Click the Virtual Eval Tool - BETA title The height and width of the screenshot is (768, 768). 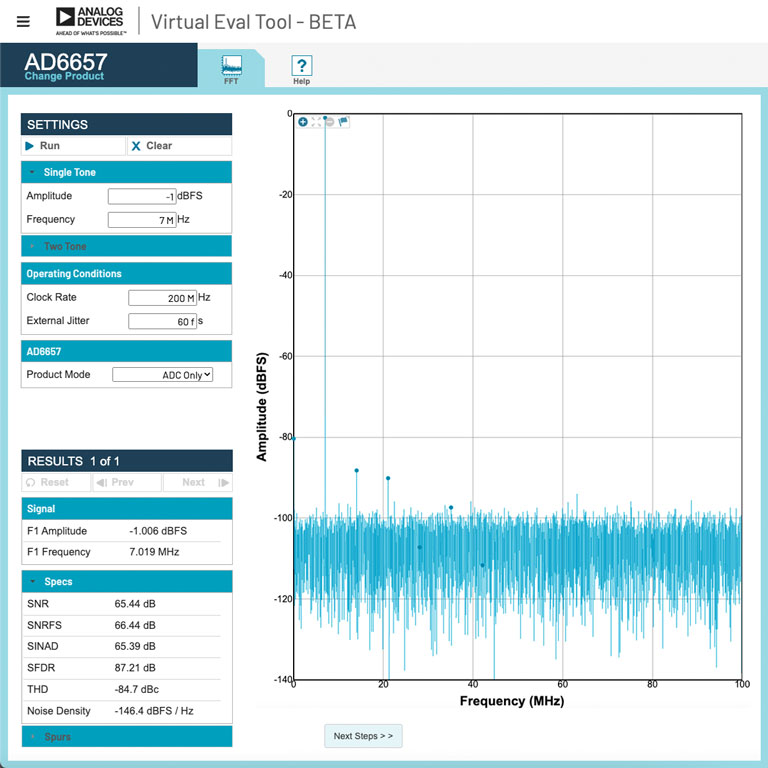point(253,22)
